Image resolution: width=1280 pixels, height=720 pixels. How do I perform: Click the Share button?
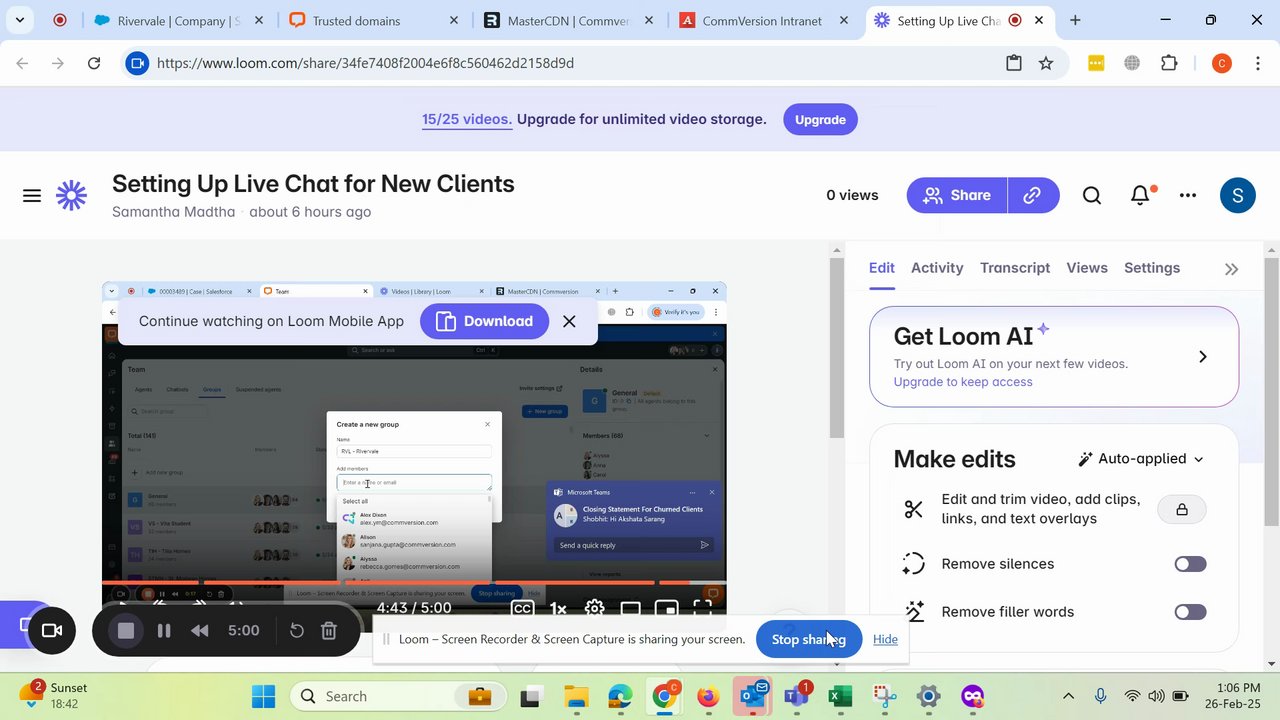tap(957, 195)
